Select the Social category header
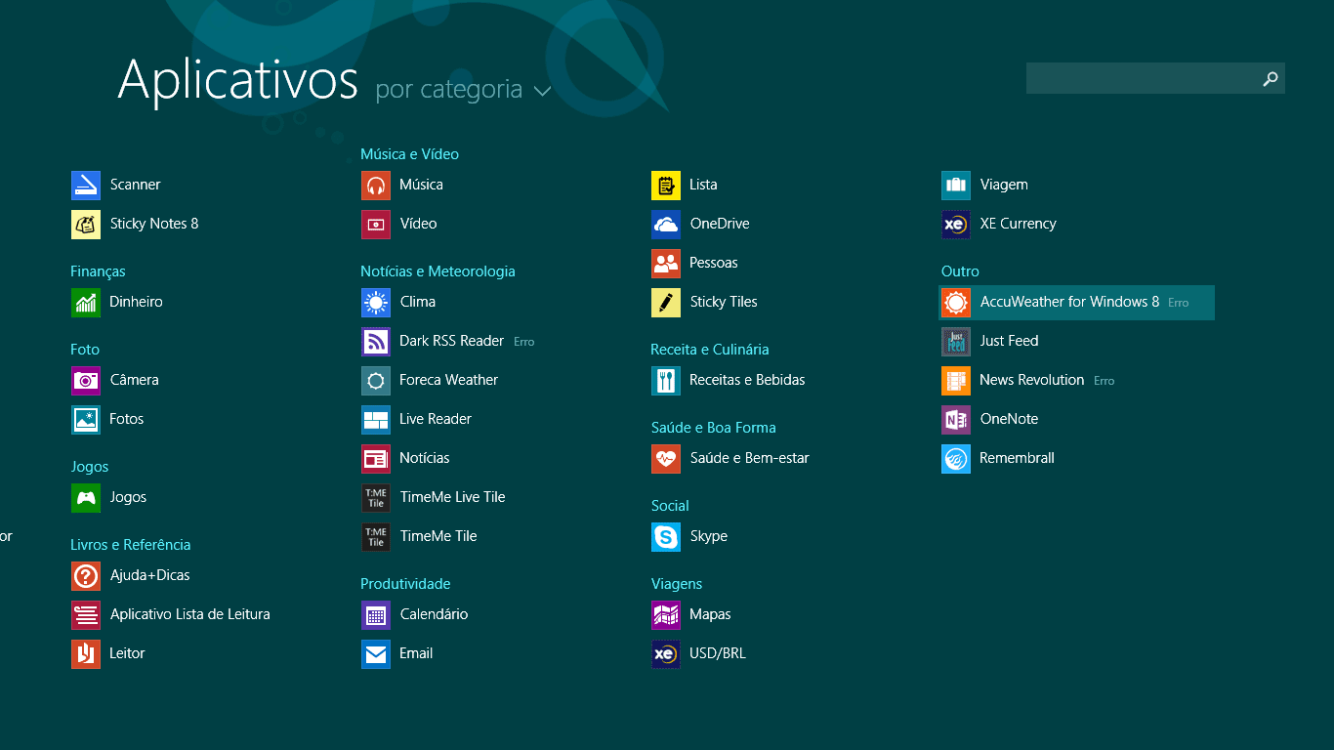1334x750 pixels. coord(670,505)
